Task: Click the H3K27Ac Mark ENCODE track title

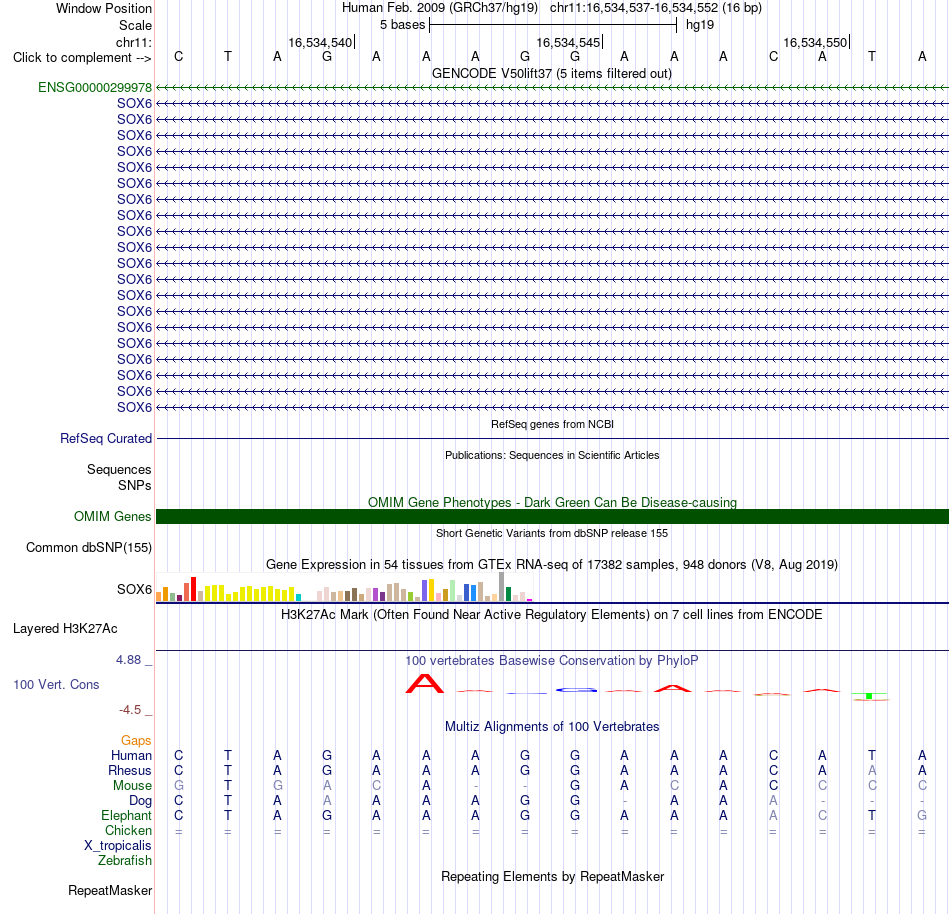Action: (x=552, y=614)
